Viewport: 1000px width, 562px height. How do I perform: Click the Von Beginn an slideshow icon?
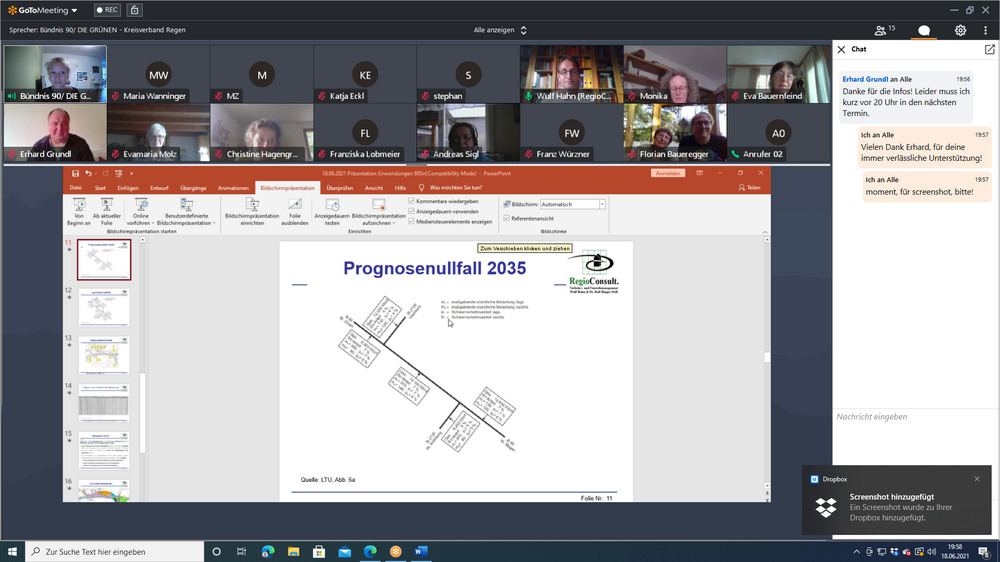(79, 205)
